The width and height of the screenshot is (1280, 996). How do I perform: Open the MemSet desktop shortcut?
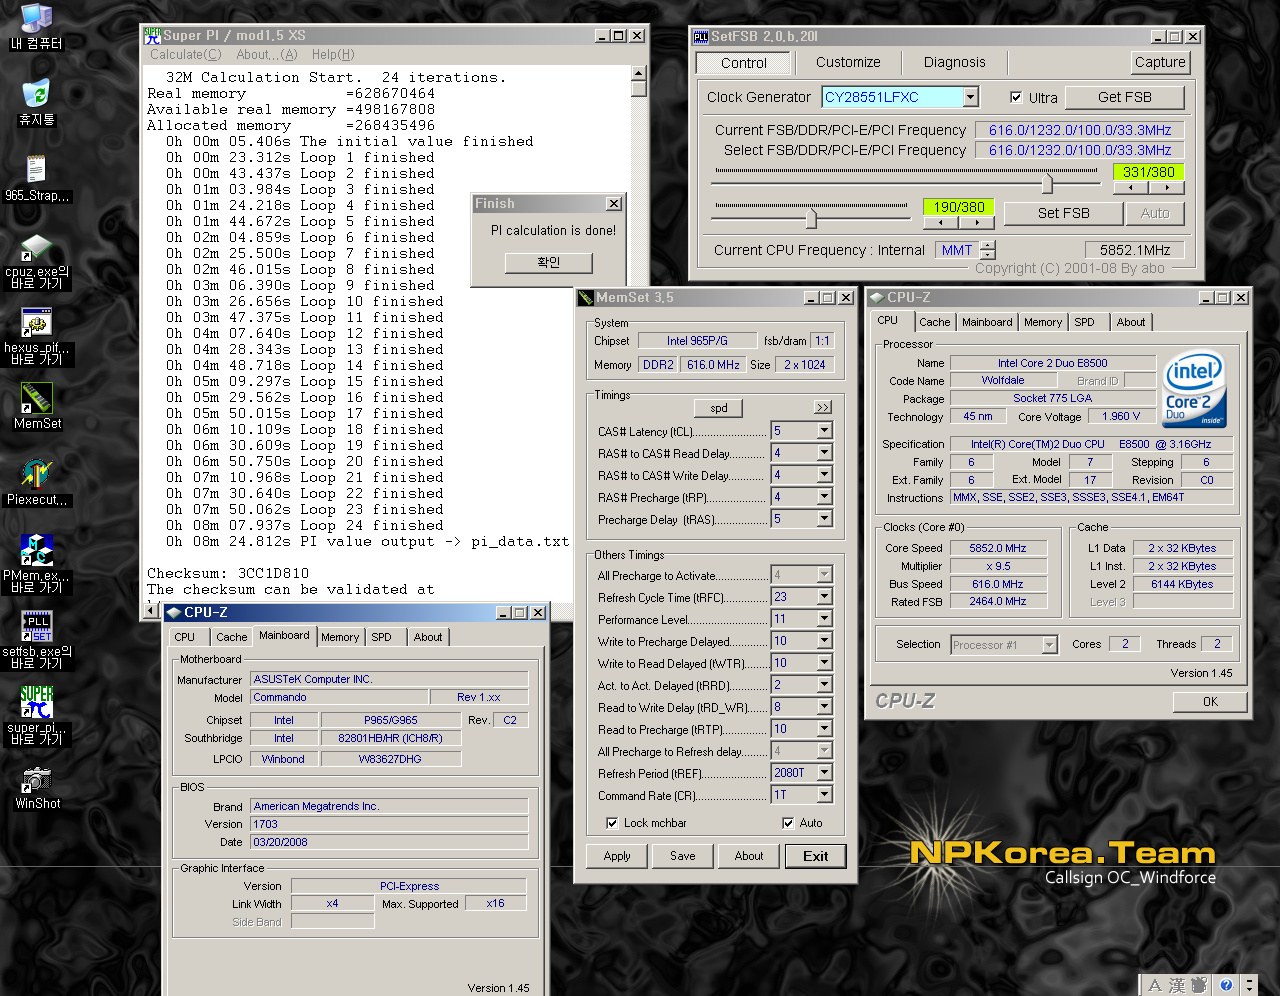point(37,399)
